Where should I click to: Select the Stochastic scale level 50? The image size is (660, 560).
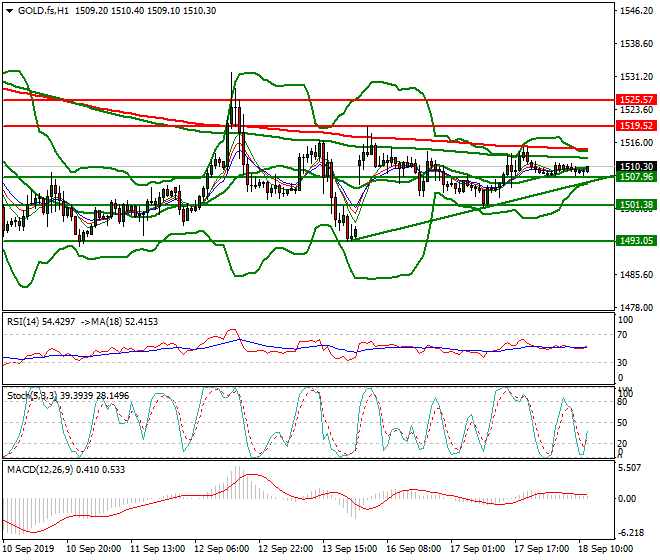[x=622, y=422]
